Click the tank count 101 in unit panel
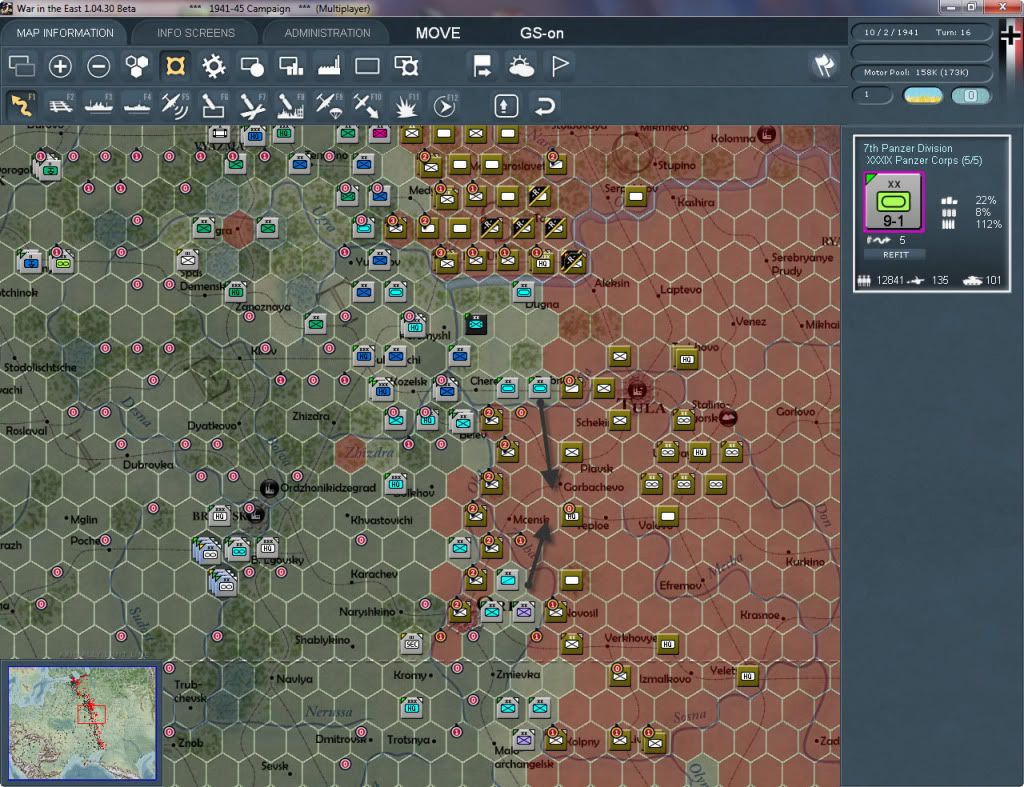The width and height of the screenshot is (1024, 787). click(993, 280)
